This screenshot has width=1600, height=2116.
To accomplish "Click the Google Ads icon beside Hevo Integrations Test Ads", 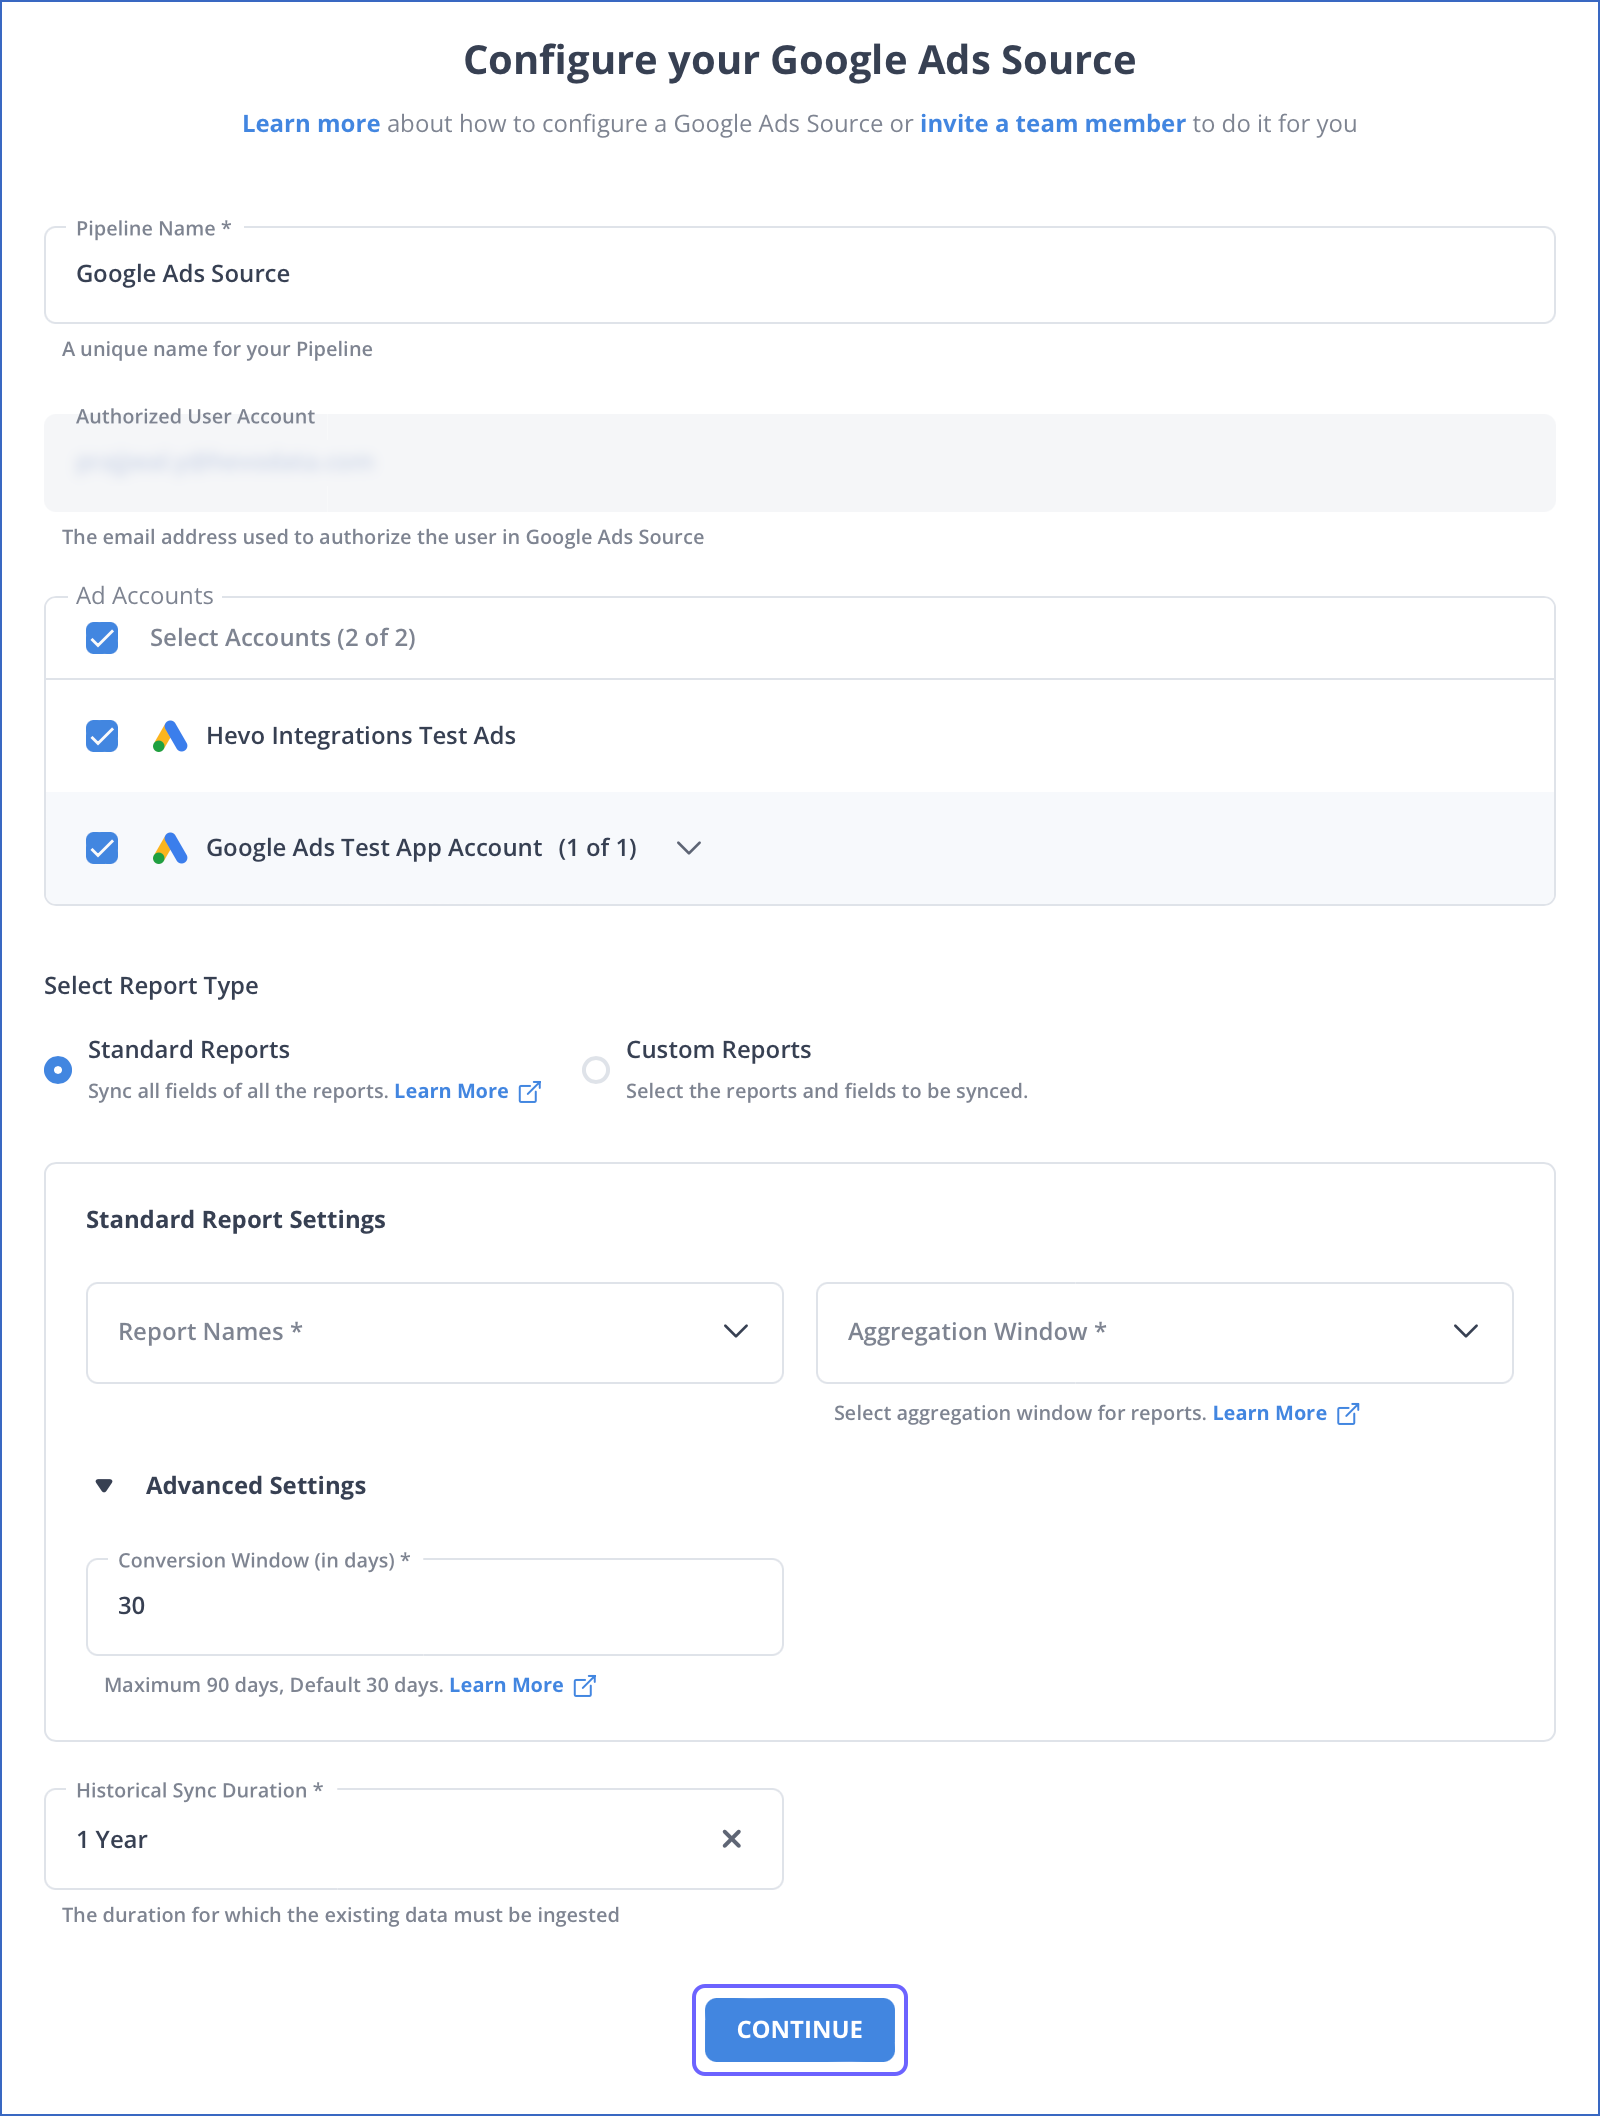I will [x=169, y=736].
